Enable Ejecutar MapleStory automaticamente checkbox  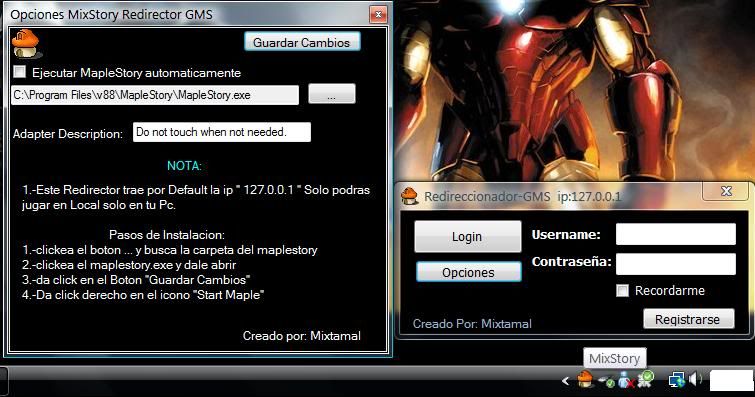(x=19, y=72)
